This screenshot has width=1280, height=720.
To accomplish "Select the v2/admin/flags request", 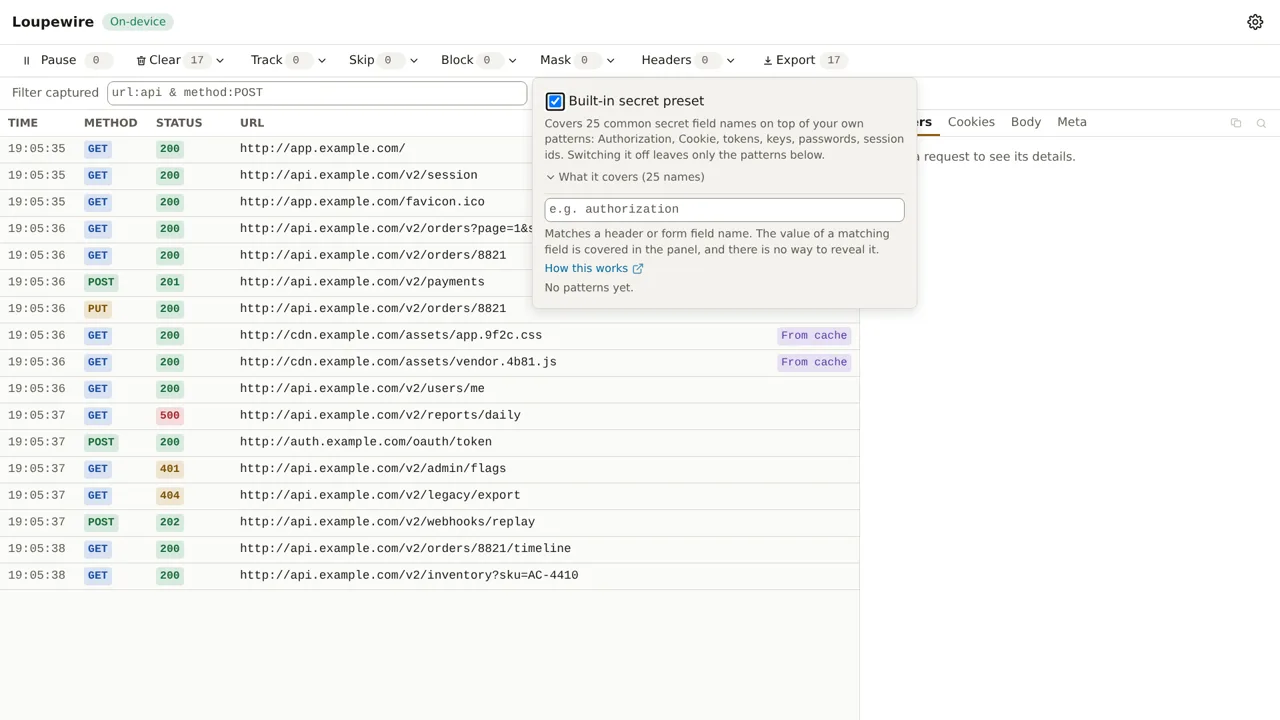I will coord(429,469).
